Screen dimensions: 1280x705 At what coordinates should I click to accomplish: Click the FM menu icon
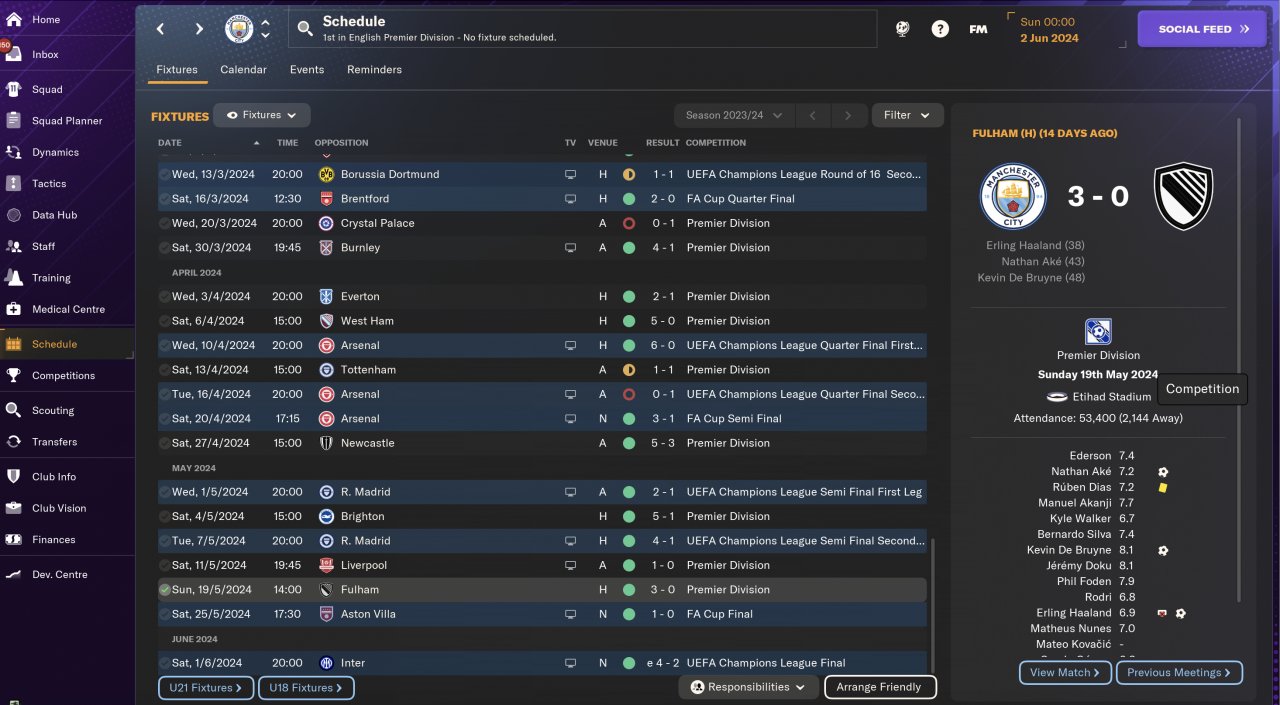pyautogui.click(x=978, y=29)
